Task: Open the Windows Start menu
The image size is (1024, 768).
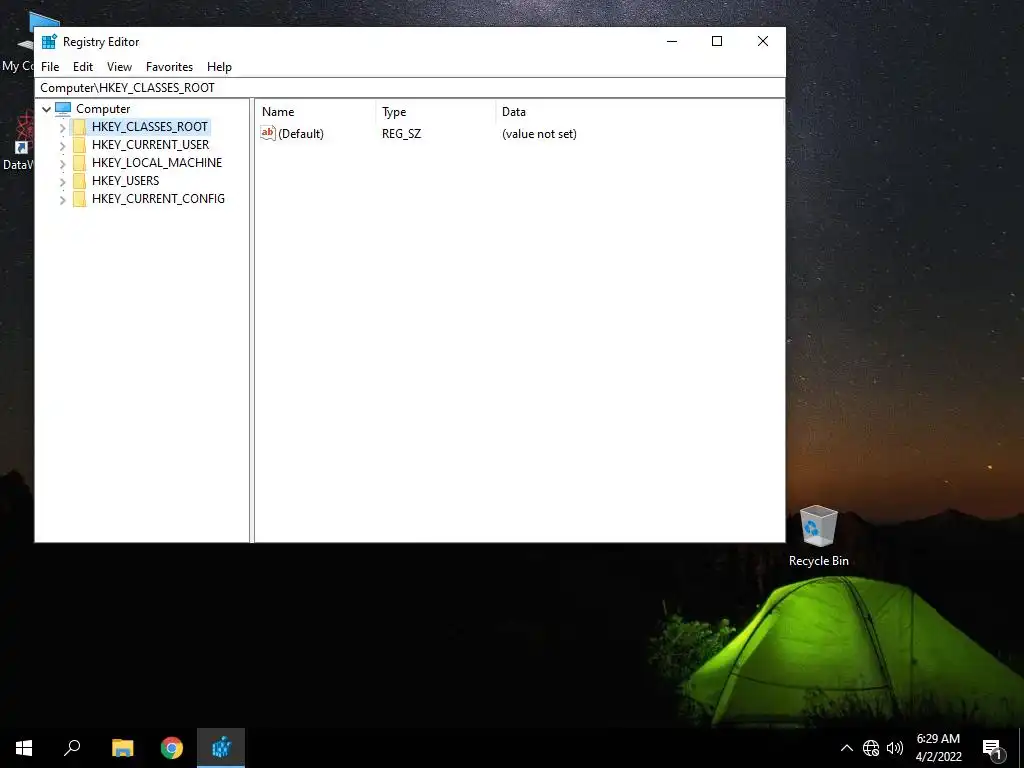Action: click(24, 748)
